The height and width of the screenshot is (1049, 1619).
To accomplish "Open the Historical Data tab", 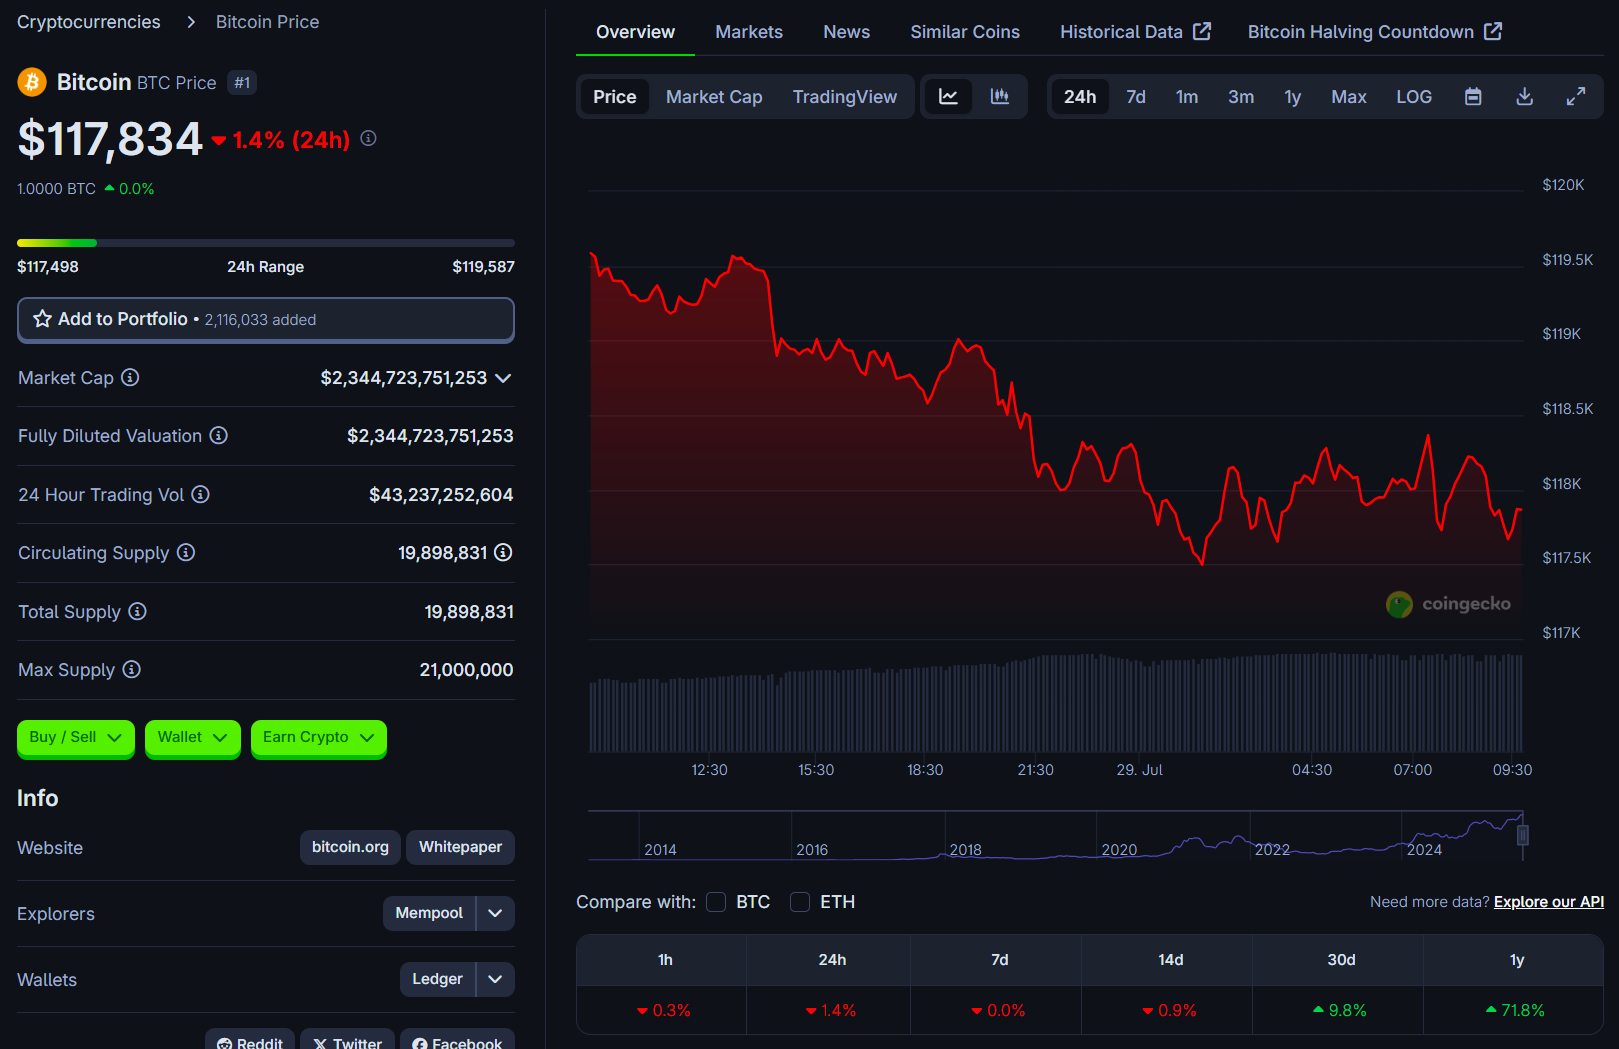I will point(1135,32).
